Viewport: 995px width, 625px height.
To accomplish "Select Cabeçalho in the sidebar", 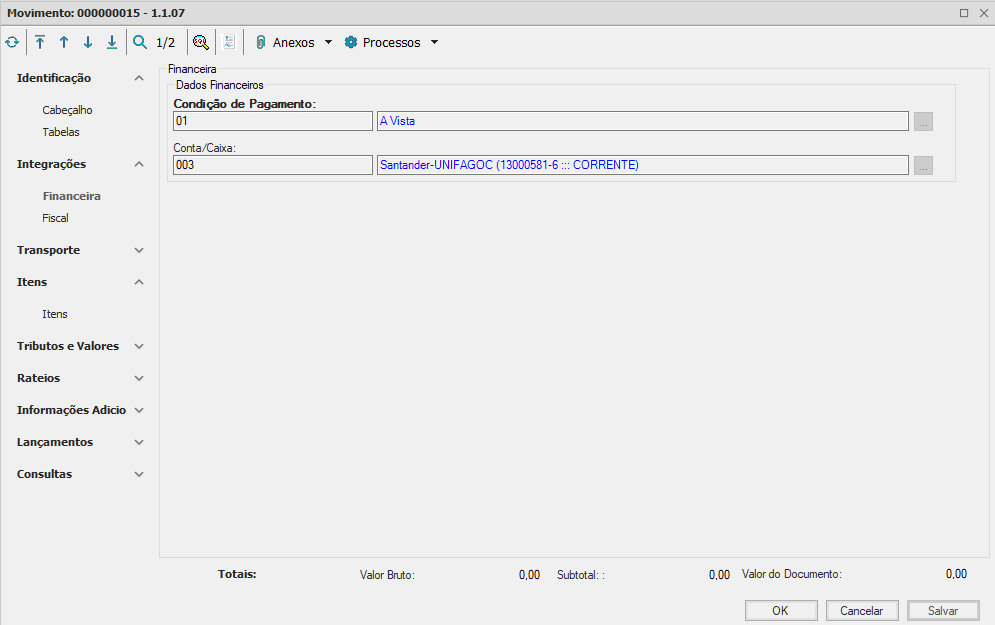I will point(67,110).
